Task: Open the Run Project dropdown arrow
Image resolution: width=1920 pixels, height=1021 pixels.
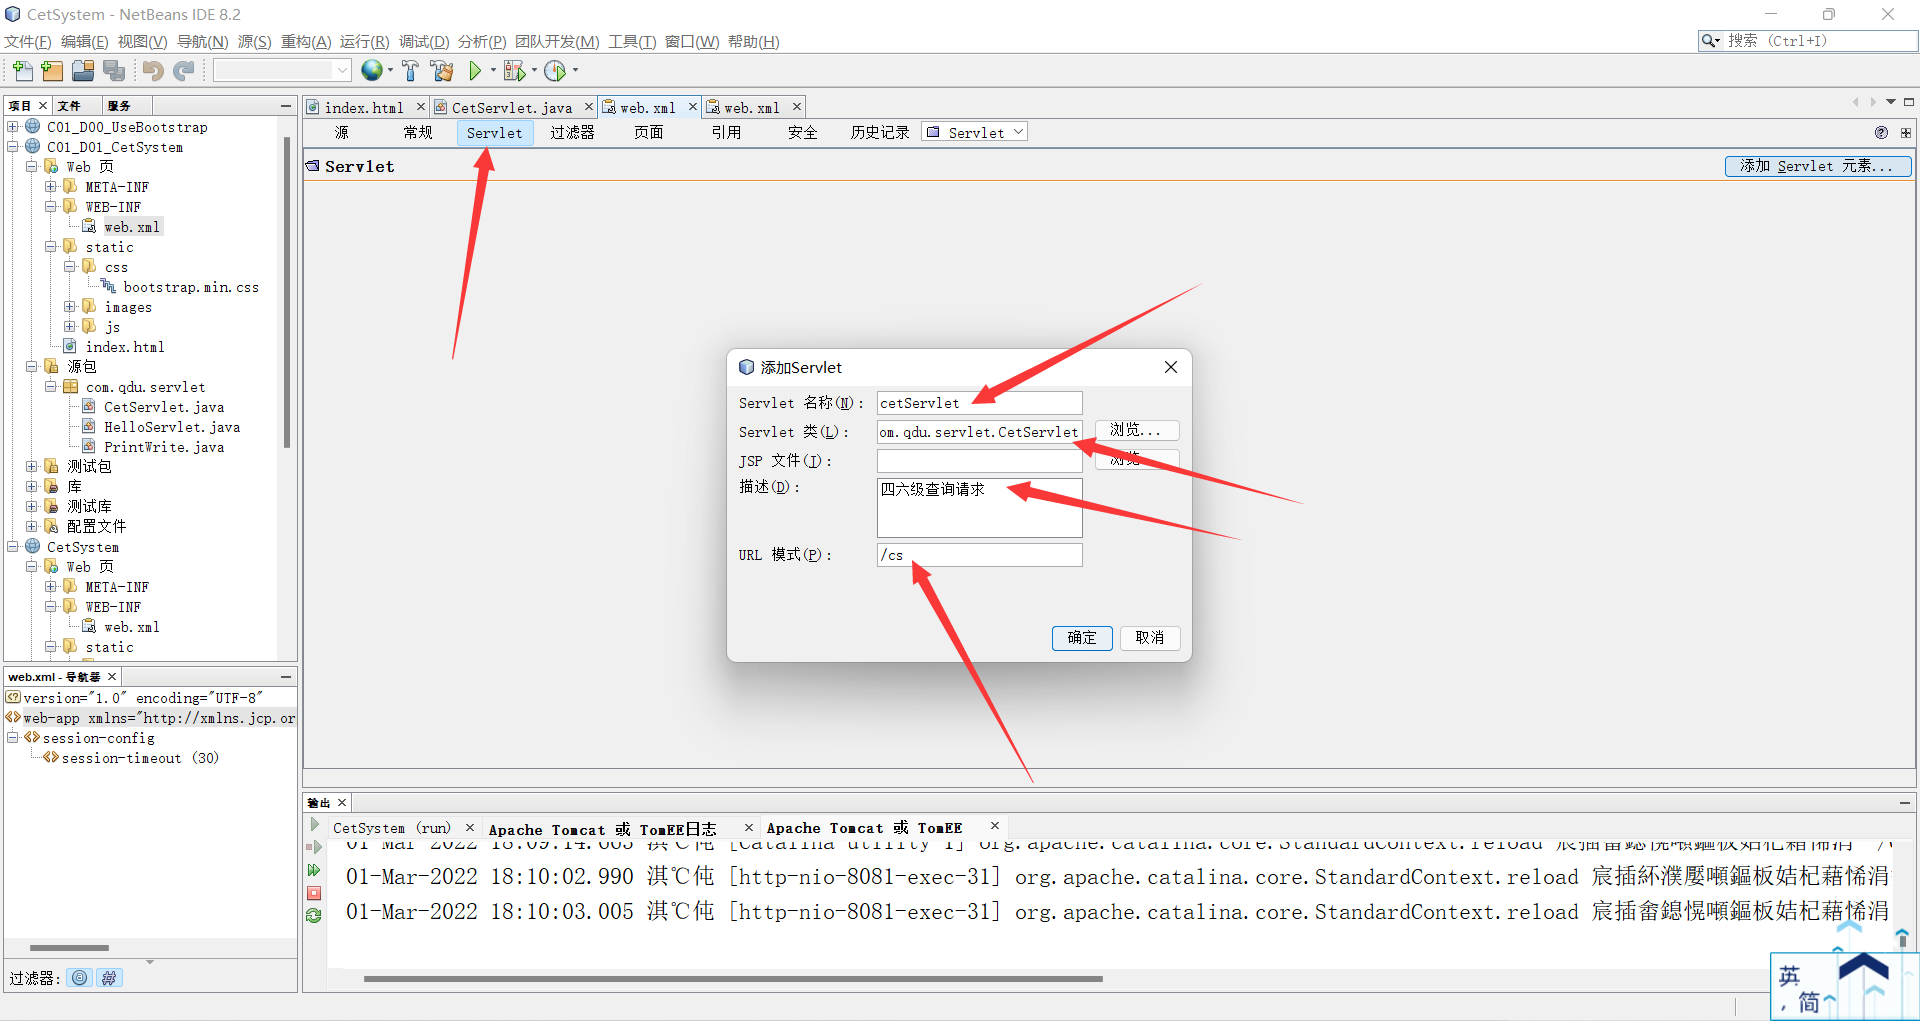Action: coord(493,70)
